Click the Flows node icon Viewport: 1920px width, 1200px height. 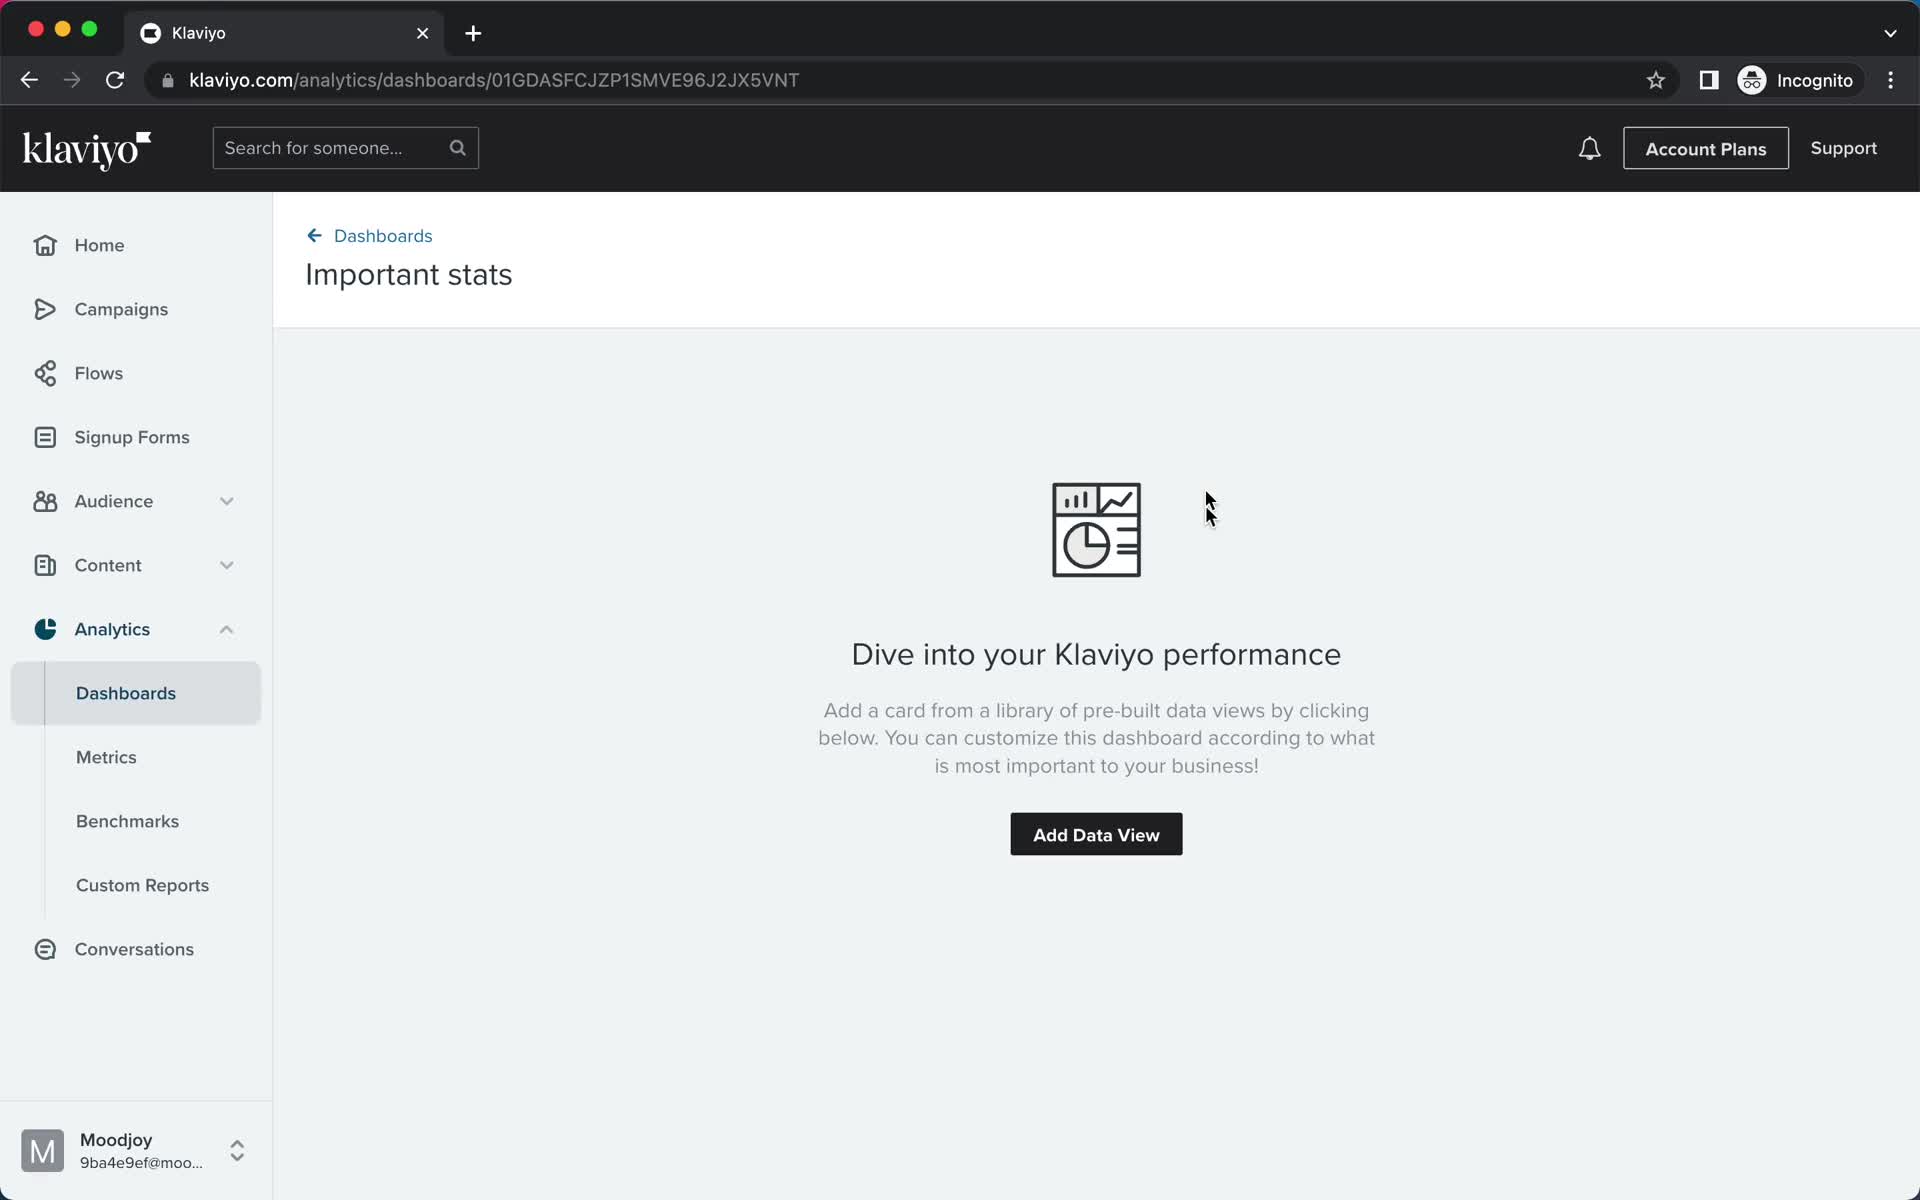45,373
